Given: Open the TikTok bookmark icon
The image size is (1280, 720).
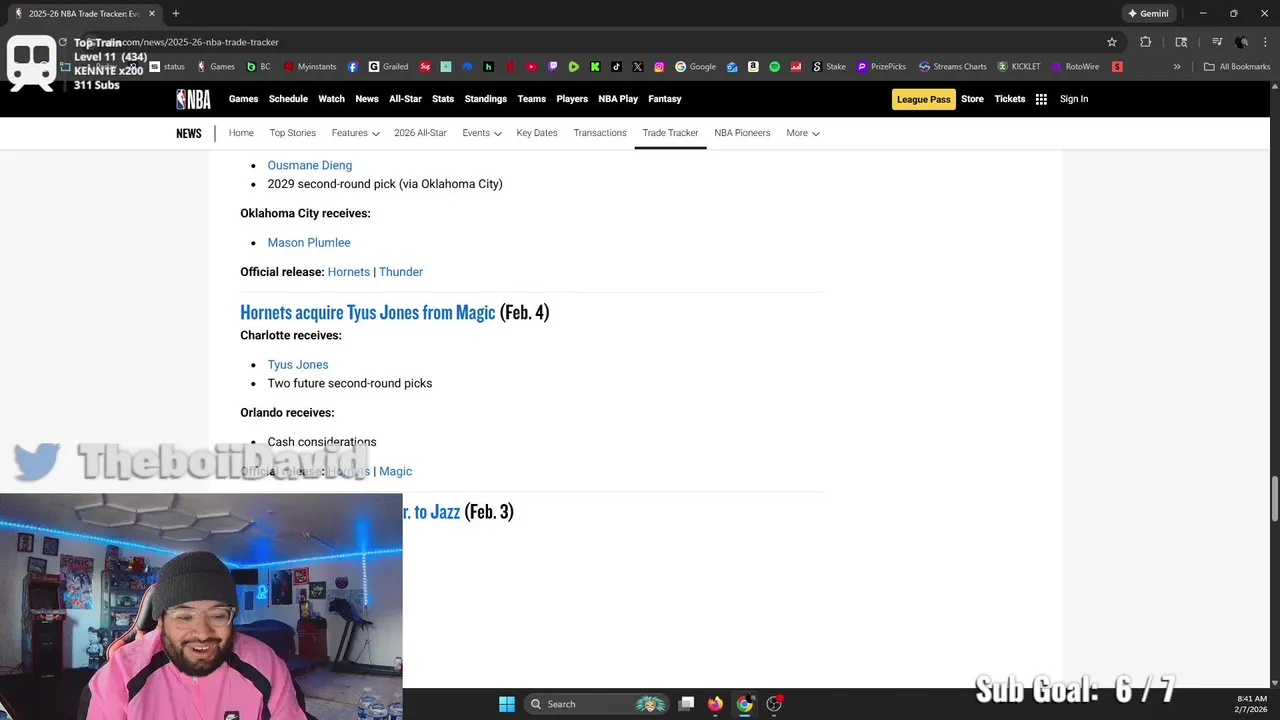Looking at the screenshot, I should [616, 67].
